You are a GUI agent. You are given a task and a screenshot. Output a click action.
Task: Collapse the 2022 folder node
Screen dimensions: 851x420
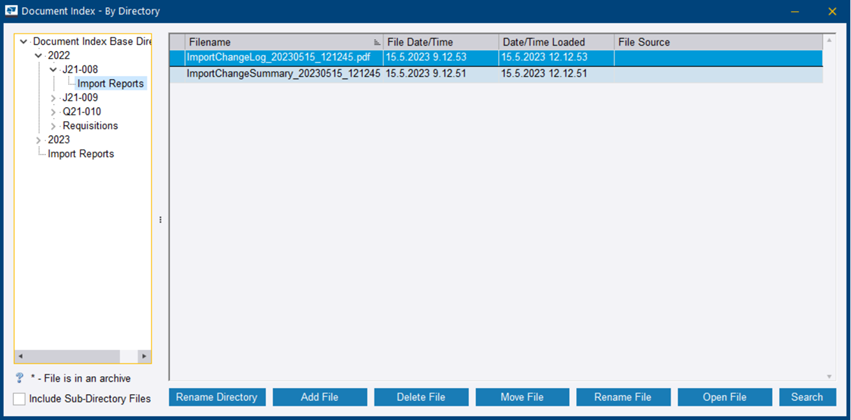[x=38, y=56]
